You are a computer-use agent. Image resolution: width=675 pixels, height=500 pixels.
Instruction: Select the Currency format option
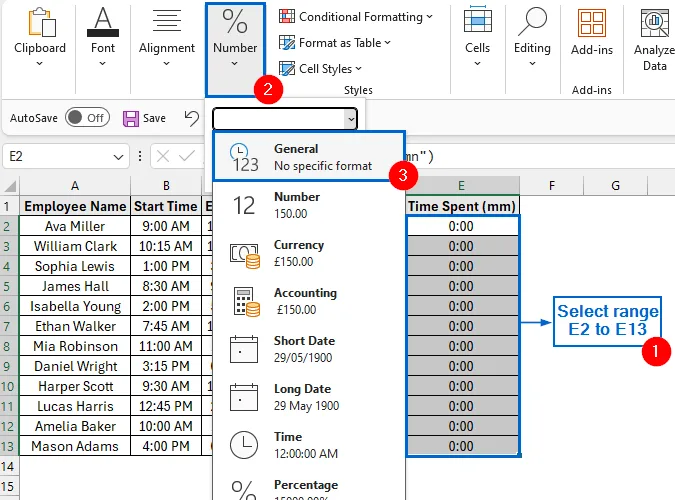point(309,253)
